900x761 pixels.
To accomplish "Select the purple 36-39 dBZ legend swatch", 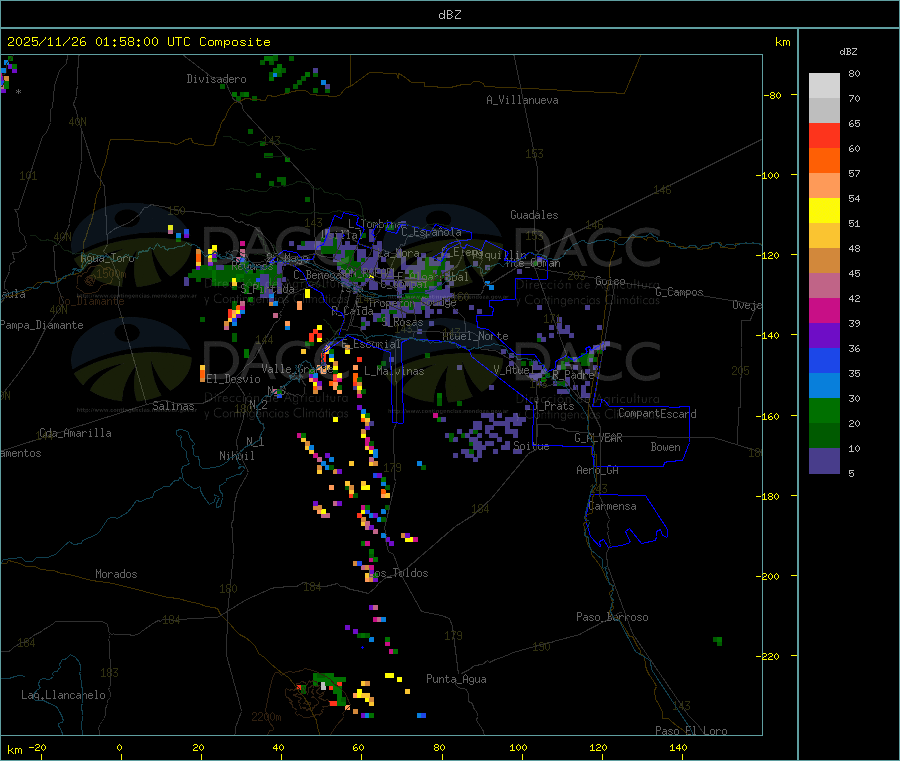I will tap(824, 336).
